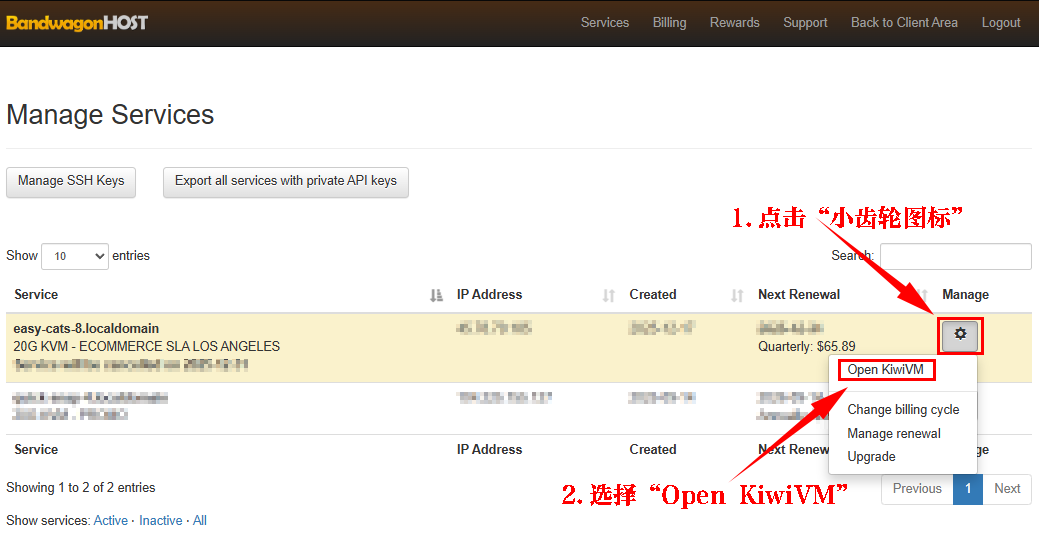This screenshot has height=533, width=1039.
Task: Click Back to Client Area link
Action: click(904, 22)
